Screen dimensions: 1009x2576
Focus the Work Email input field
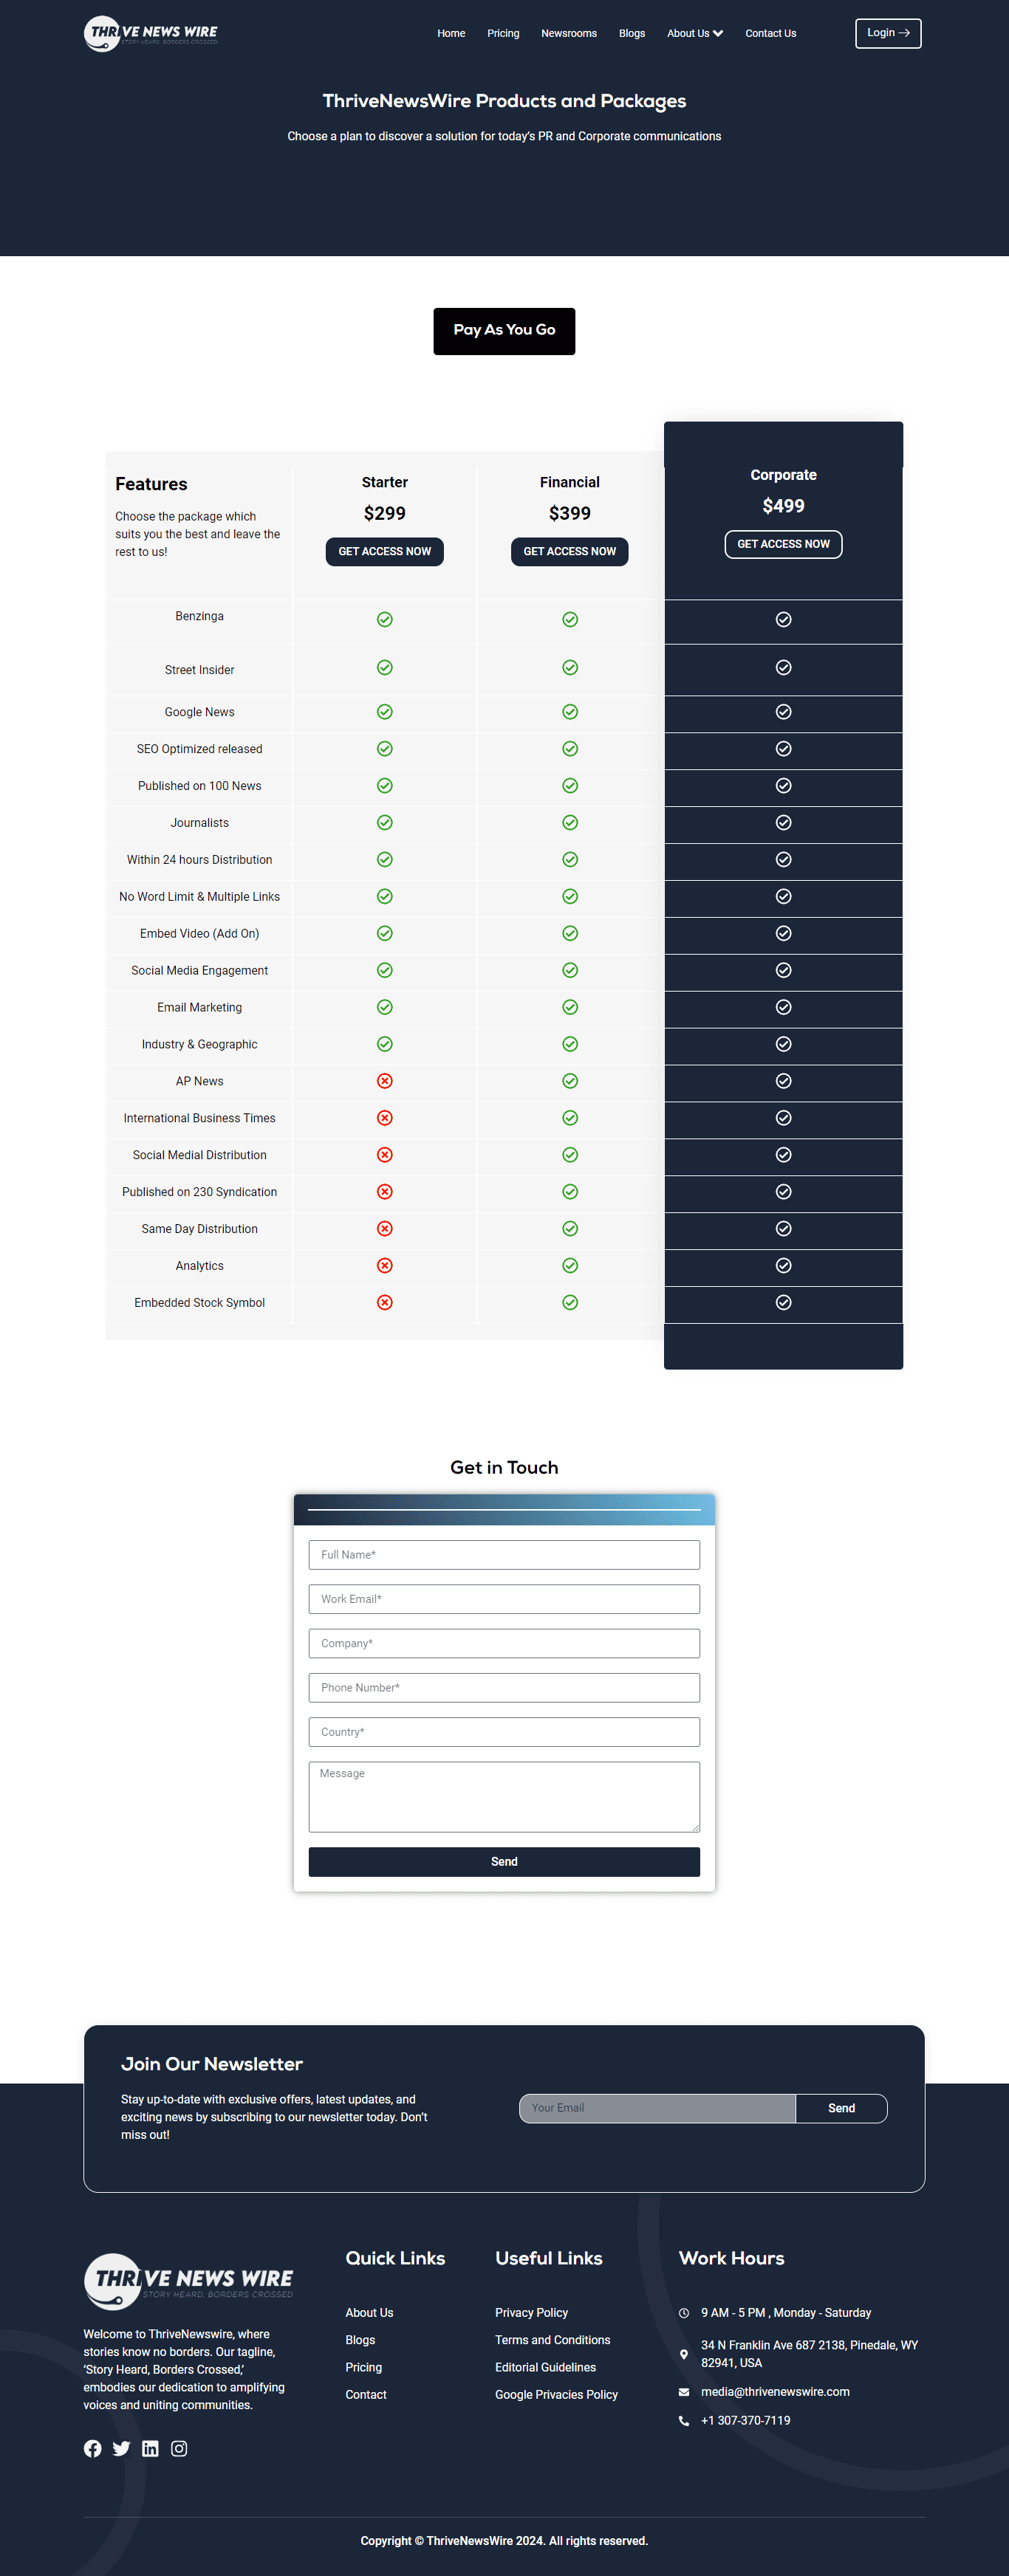tap(504, 1598)
